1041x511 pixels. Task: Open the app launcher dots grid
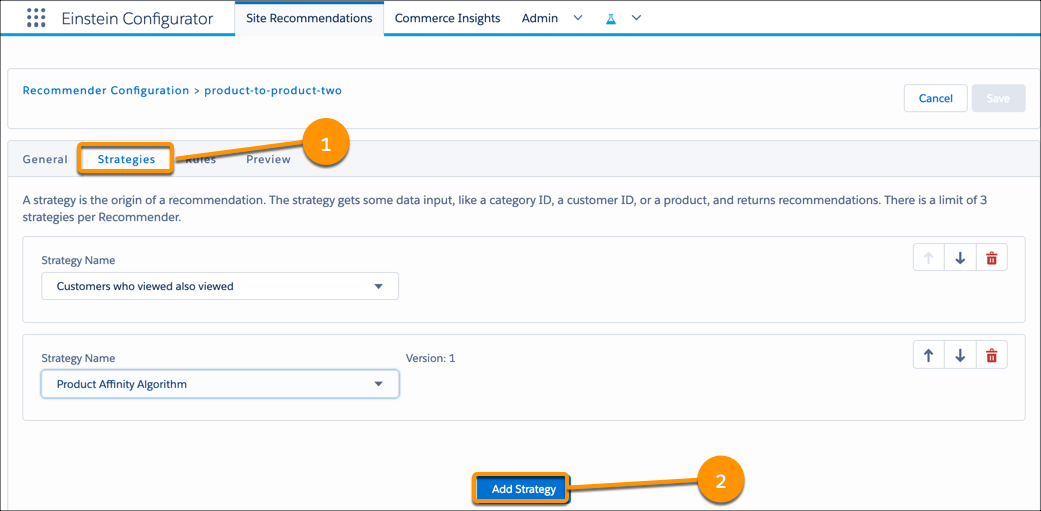[36, 18]
